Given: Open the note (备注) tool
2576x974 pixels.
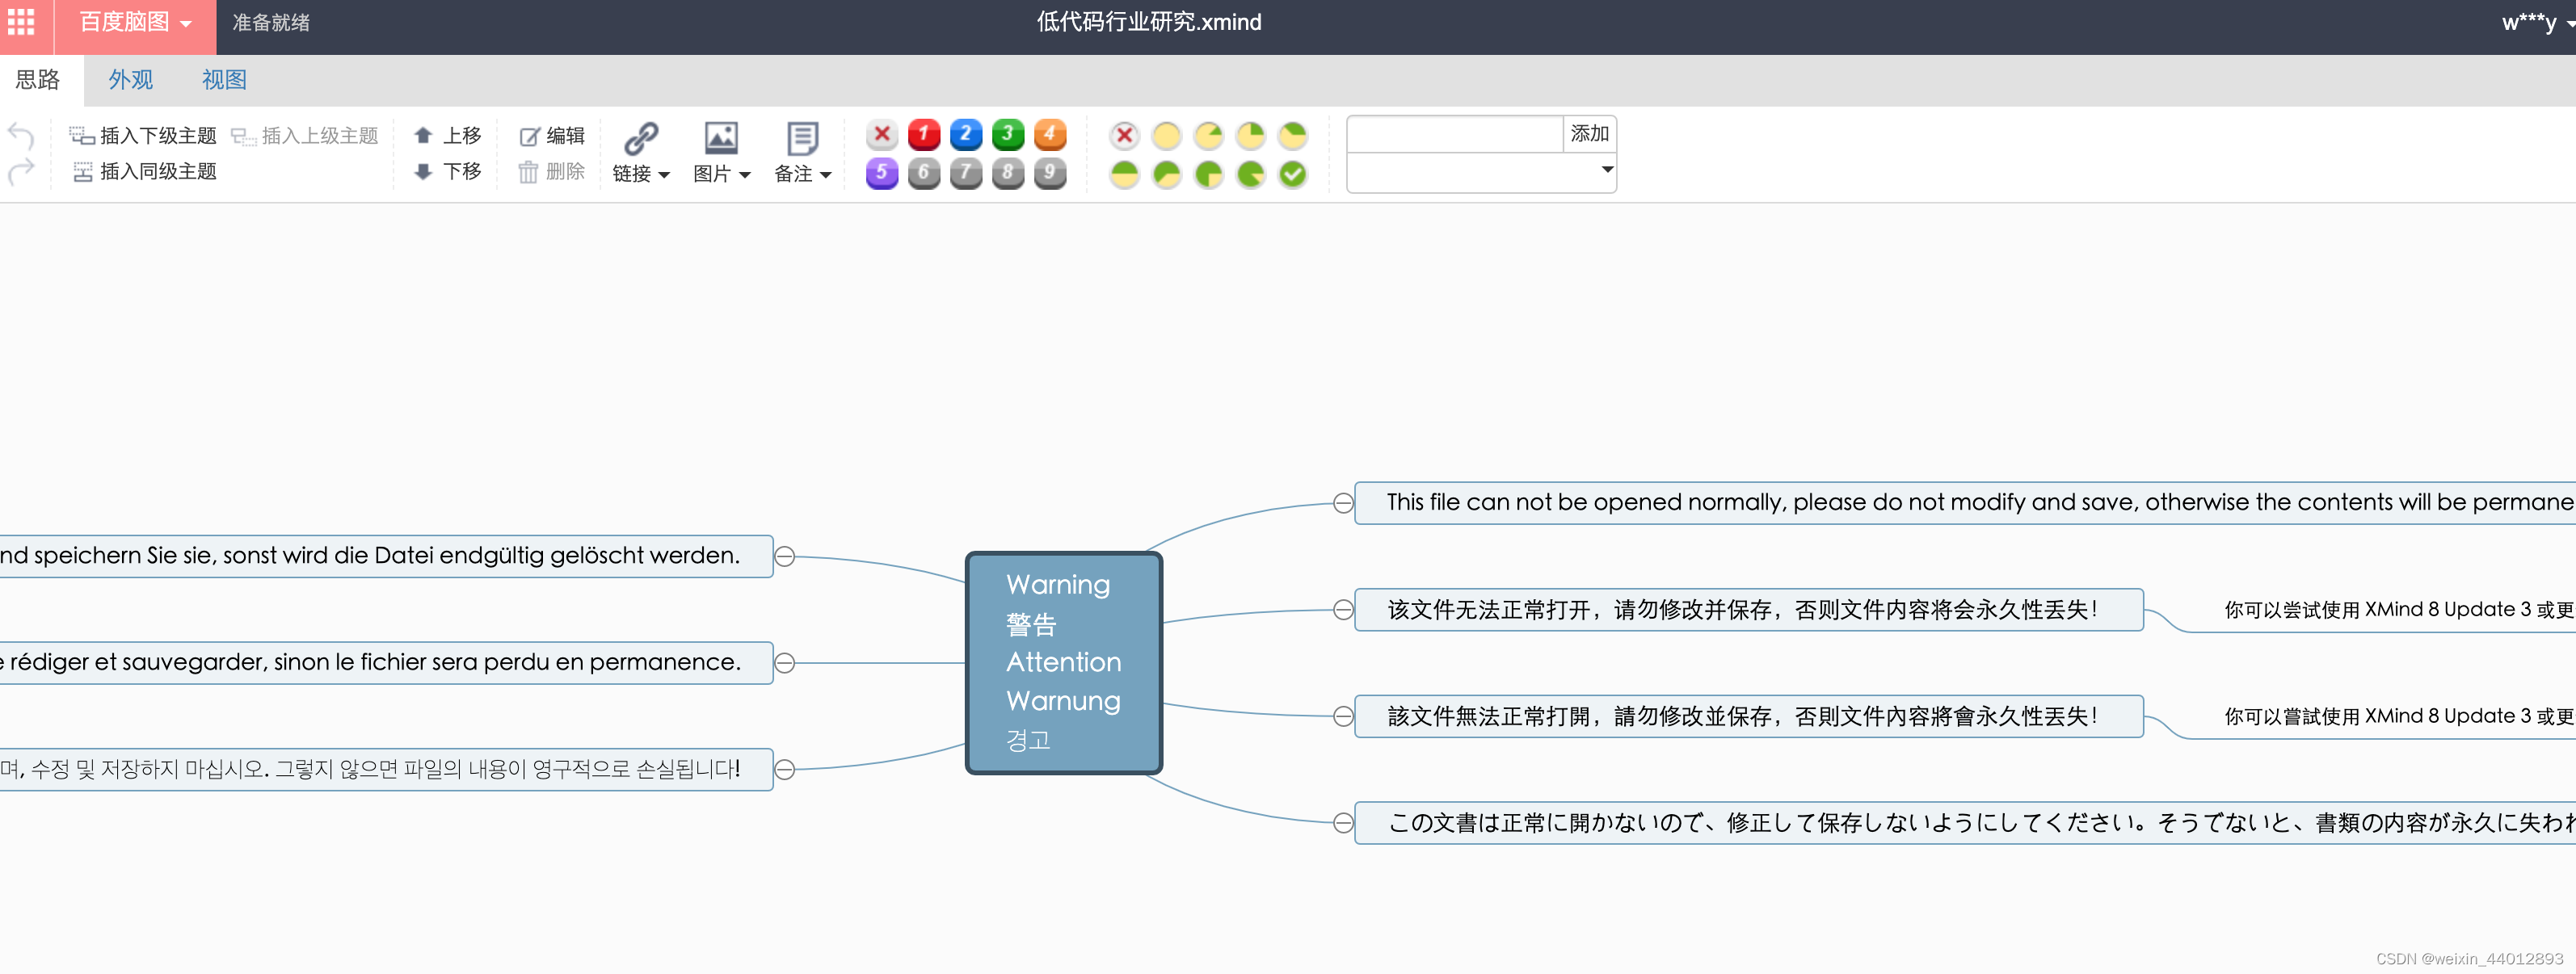Looking at the screenshot, I should click(802, 153).
